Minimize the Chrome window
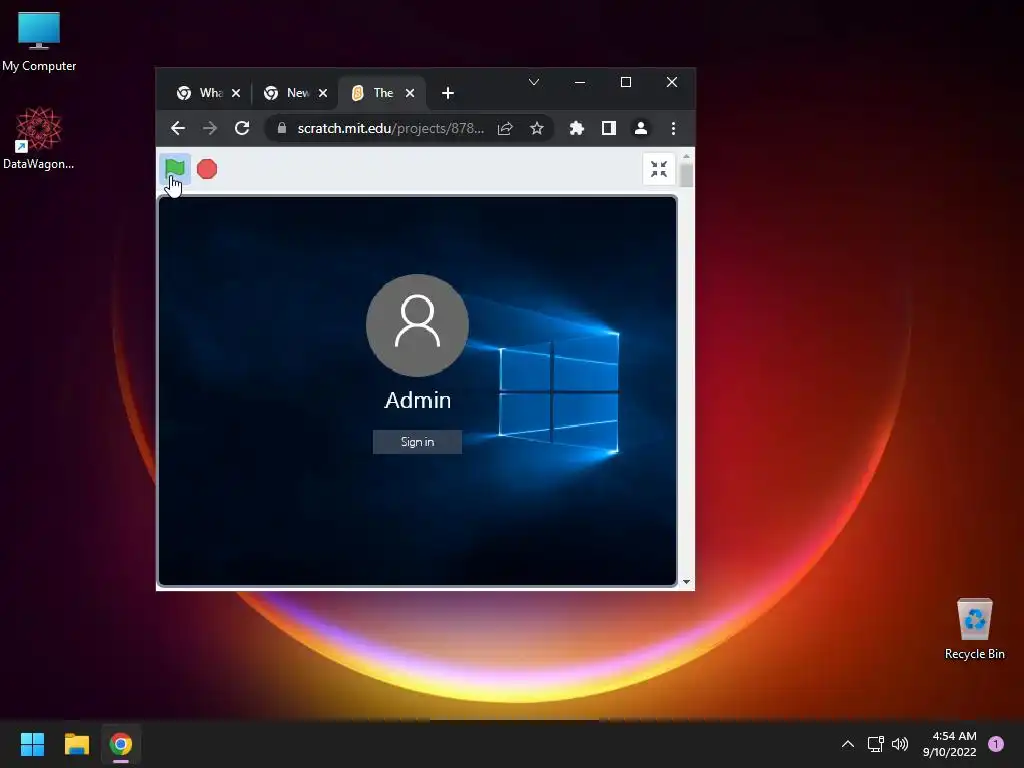 pos(580,82)
